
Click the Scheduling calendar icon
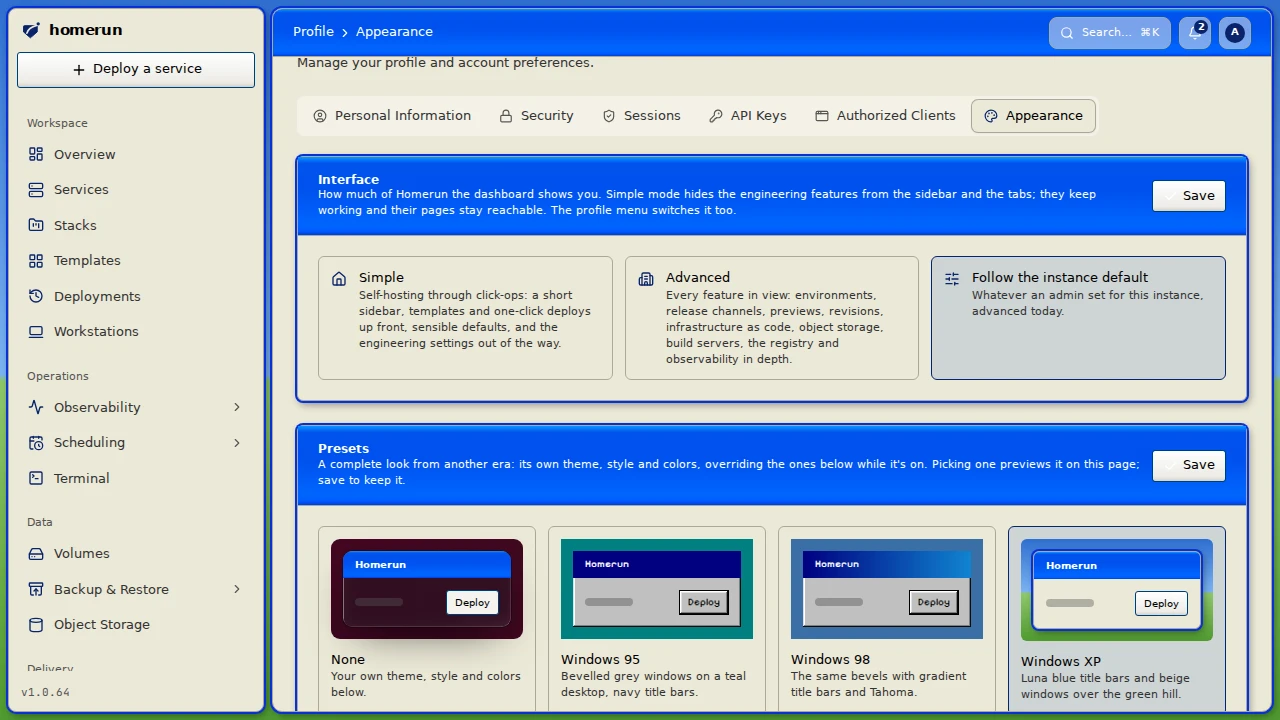[36, 442]
